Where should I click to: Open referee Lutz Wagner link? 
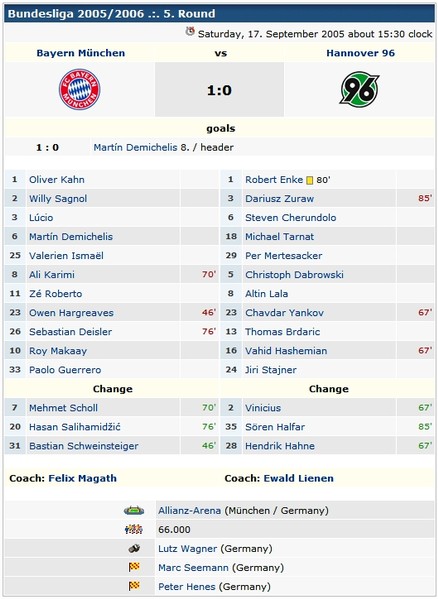tap(187, 549)
